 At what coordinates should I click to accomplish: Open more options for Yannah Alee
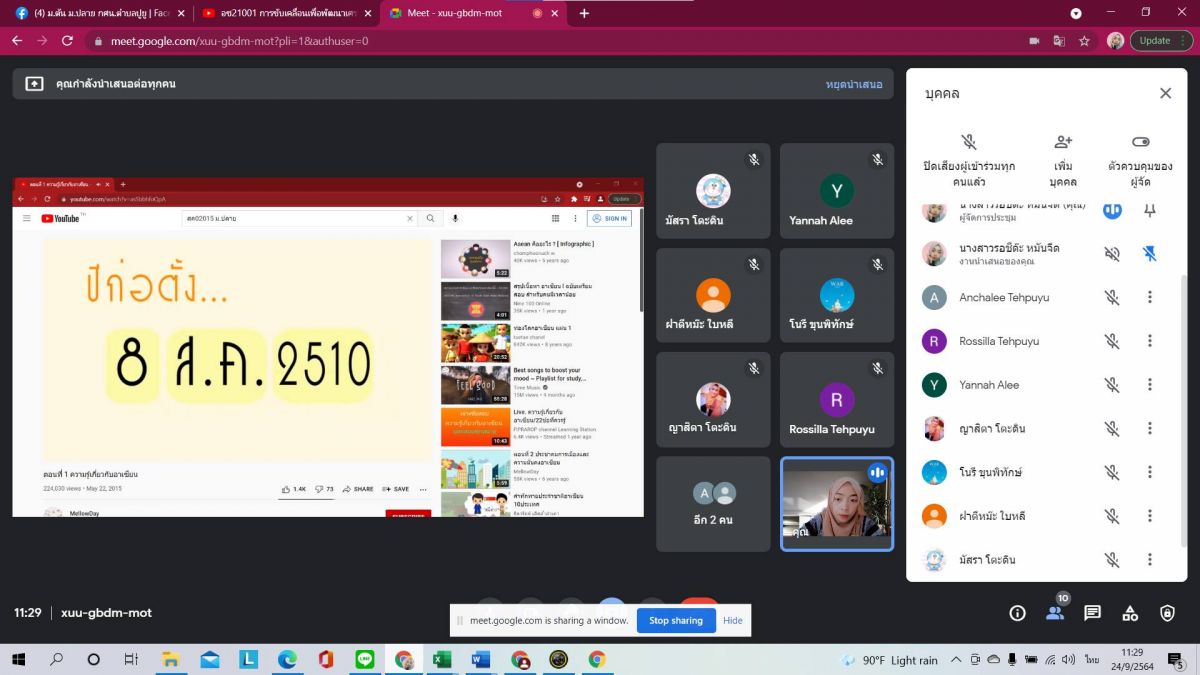[1150, 385]
